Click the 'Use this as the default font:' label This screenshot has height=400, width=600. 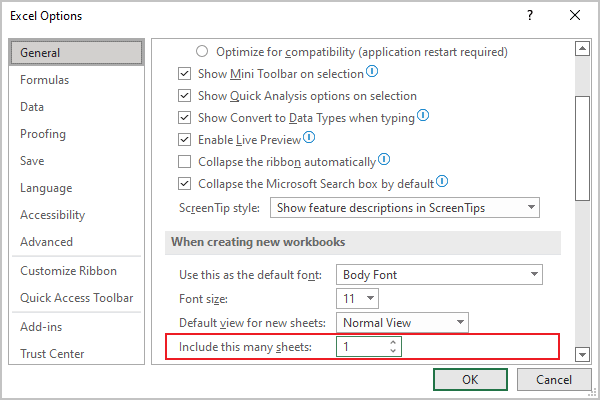250,275
